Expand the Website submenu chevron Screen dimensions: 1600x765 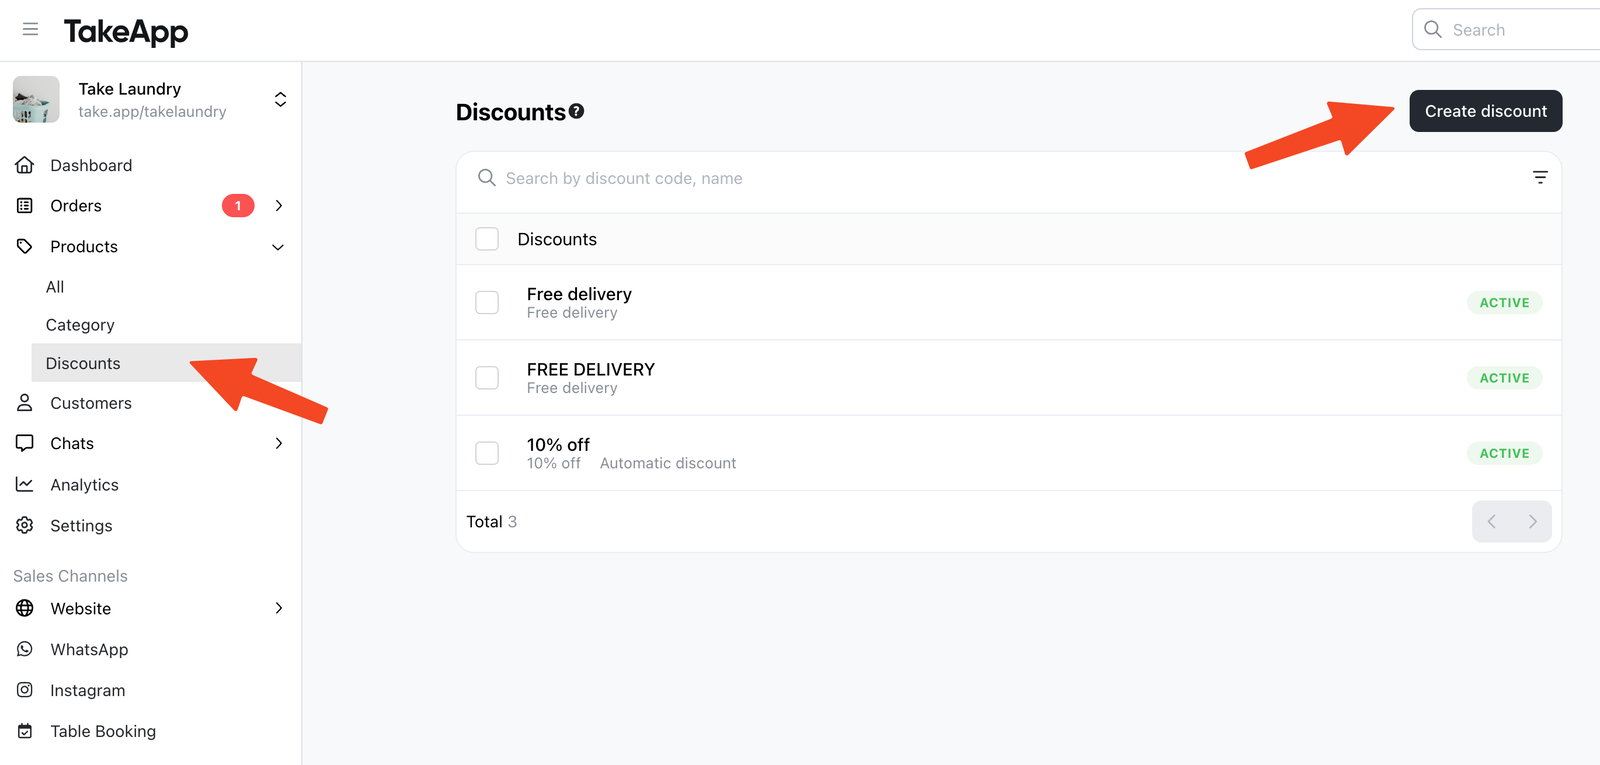coord(279,608)
